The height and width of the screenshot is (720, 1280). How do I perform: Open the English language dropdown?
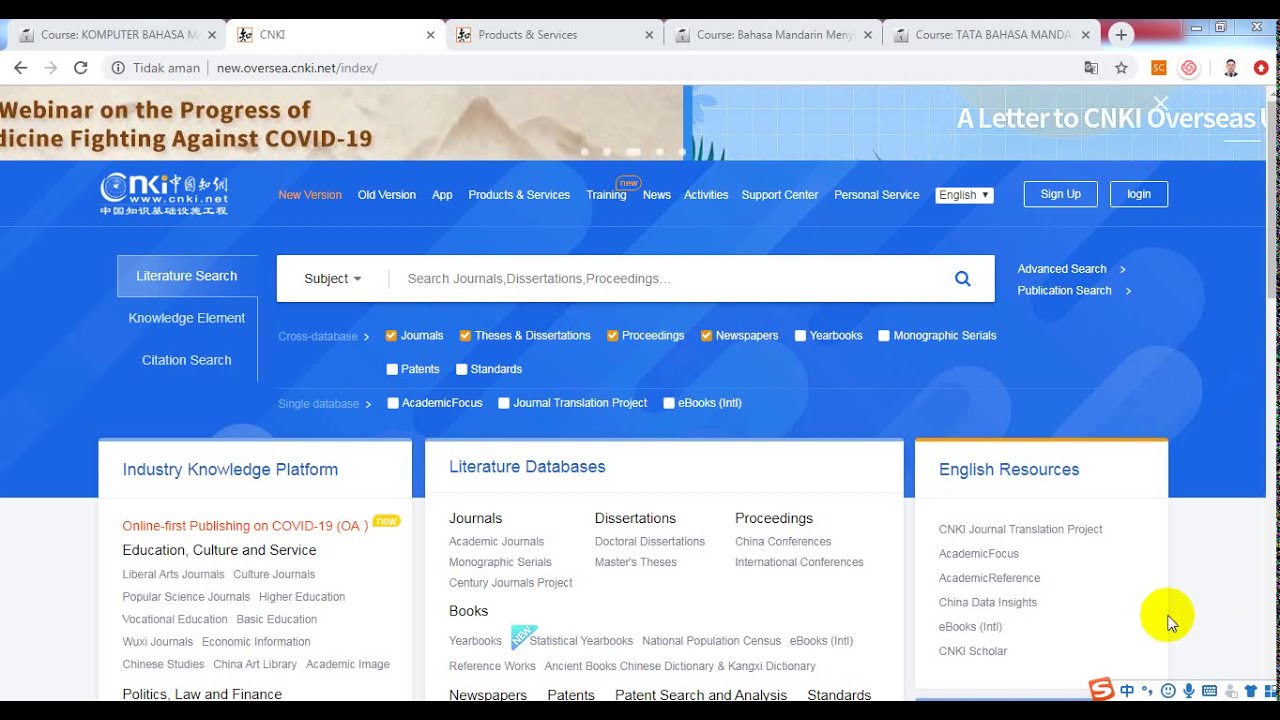click(x=964, y=195)
